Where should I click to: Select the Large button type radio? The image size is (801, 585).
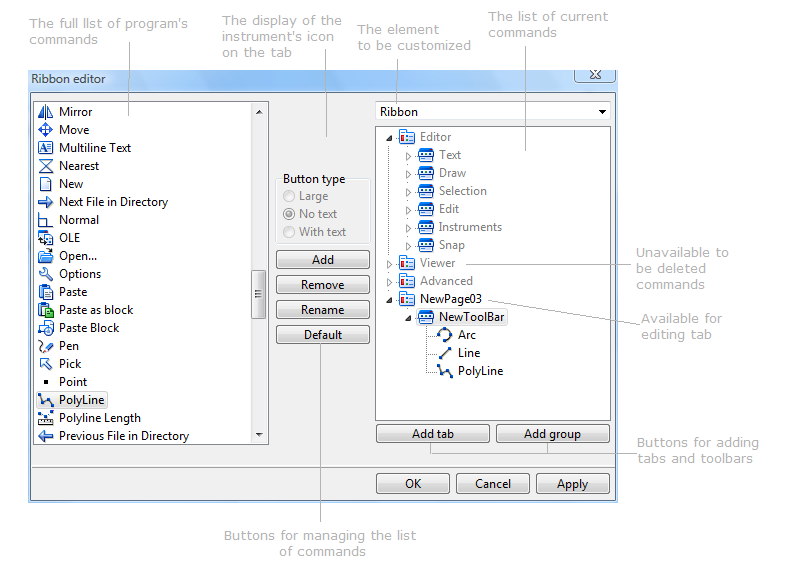pyautogui.click(x=289, y=196)
